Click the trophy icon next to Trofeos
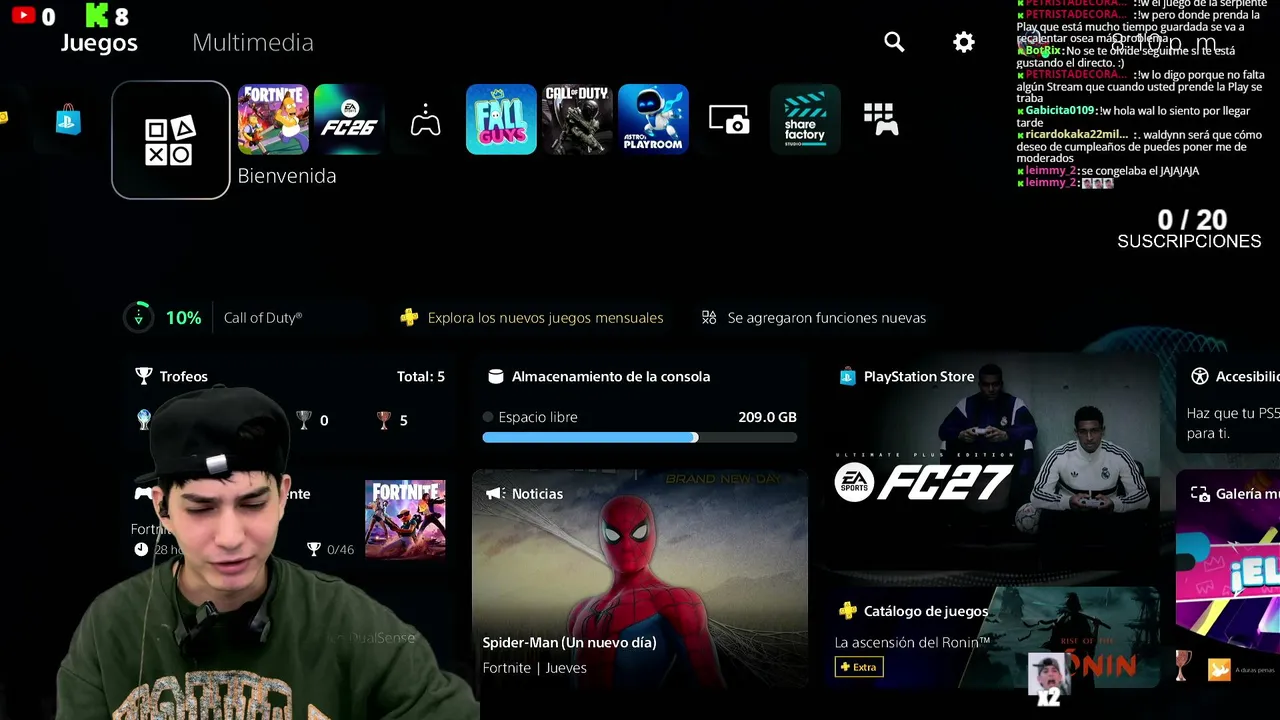The width and height of the screenshot is (1280, 720). click(x=144, y=376)
